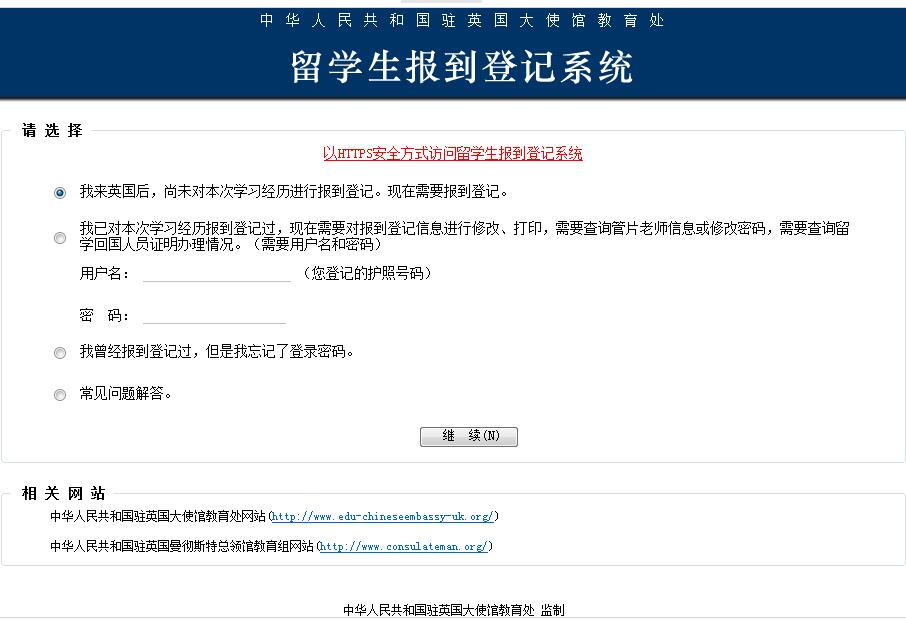
Task: Click the 中华人民共和国驻英国大使馆教育处 header text
Action: click(462, 20)
